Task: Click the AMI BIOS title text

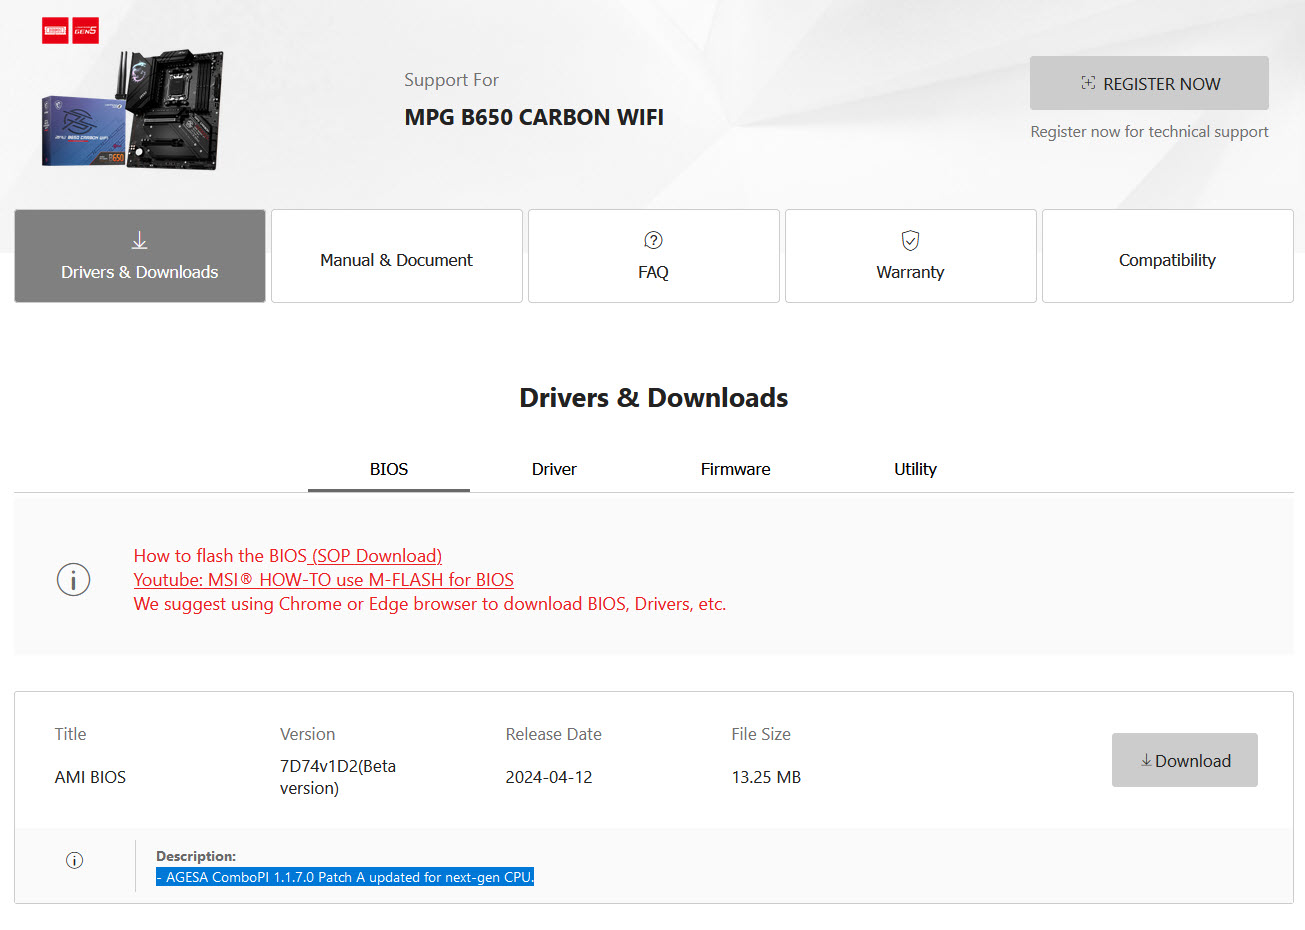Action: [x=90, y=777]
